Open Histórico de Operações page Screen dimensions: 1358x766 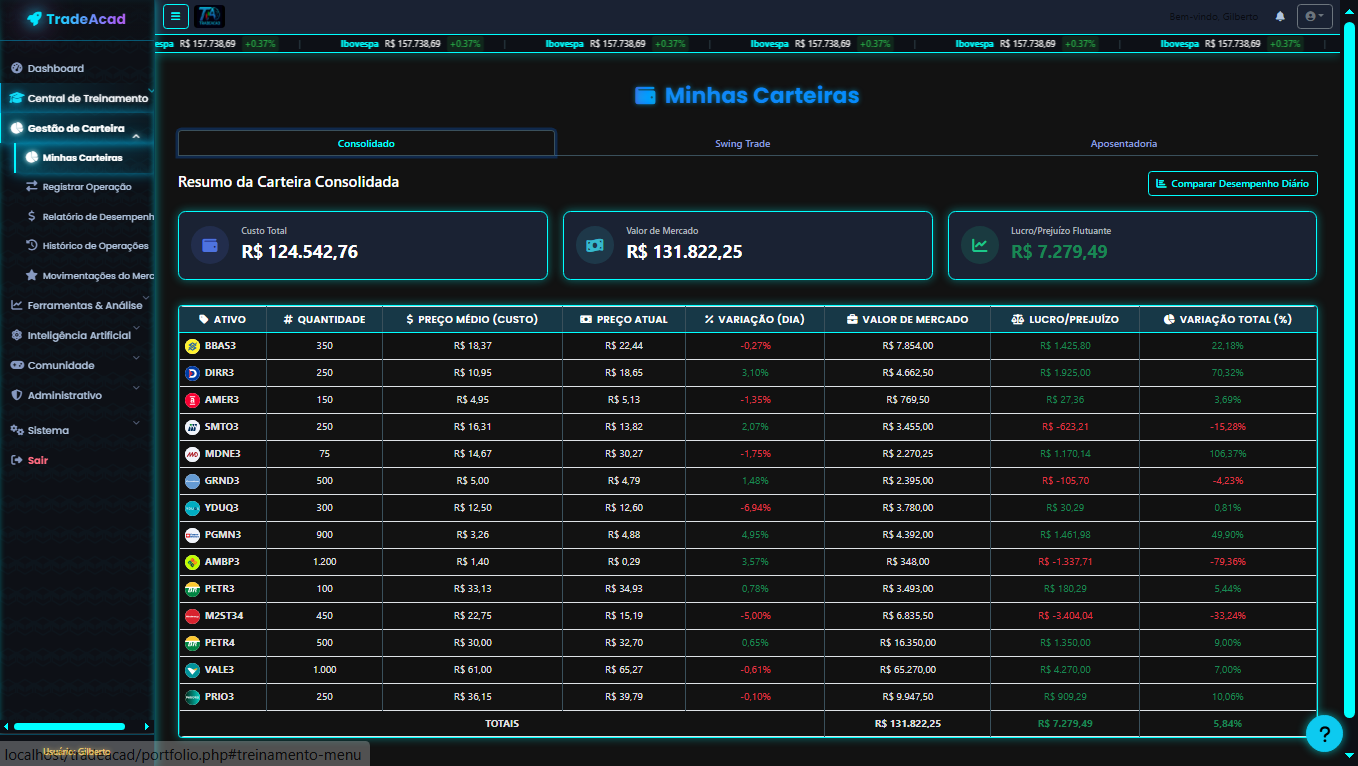point(94,246)
